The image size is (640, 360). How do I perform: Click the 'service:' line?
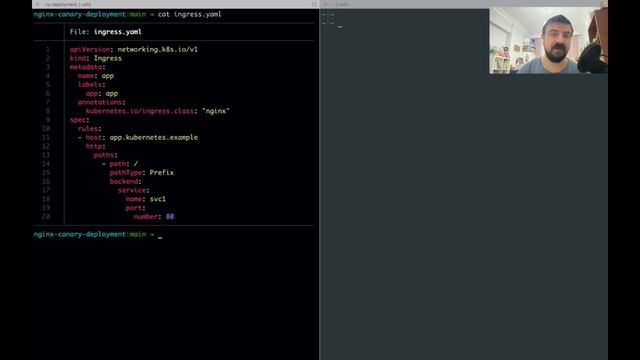click(x=133, y=191)
